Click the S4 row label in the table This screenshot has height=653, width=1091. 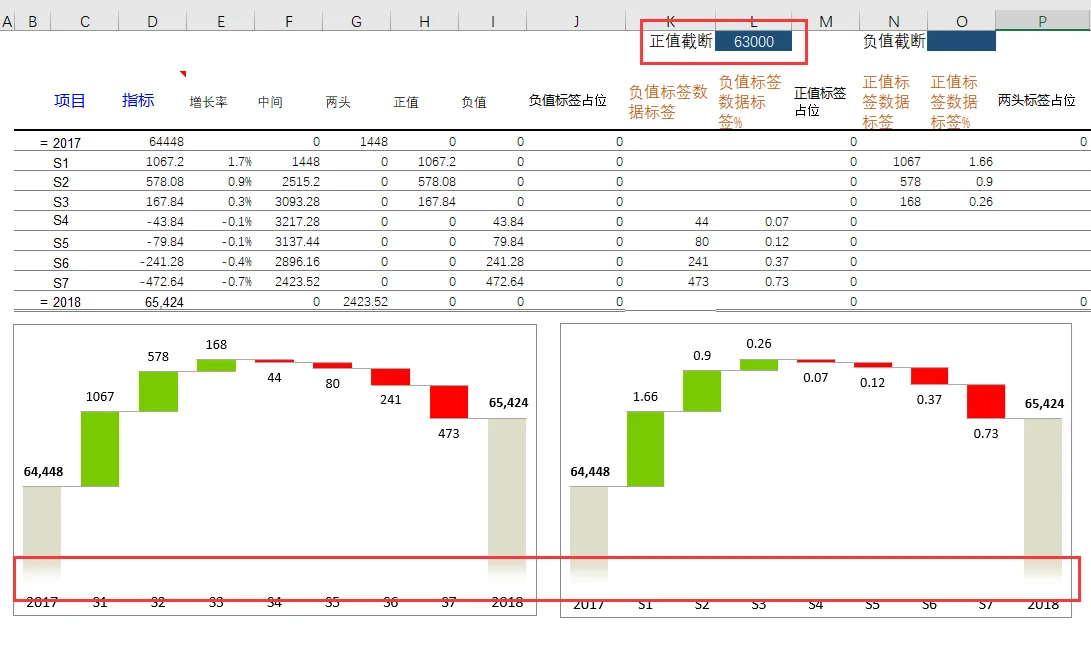point(61,220)
